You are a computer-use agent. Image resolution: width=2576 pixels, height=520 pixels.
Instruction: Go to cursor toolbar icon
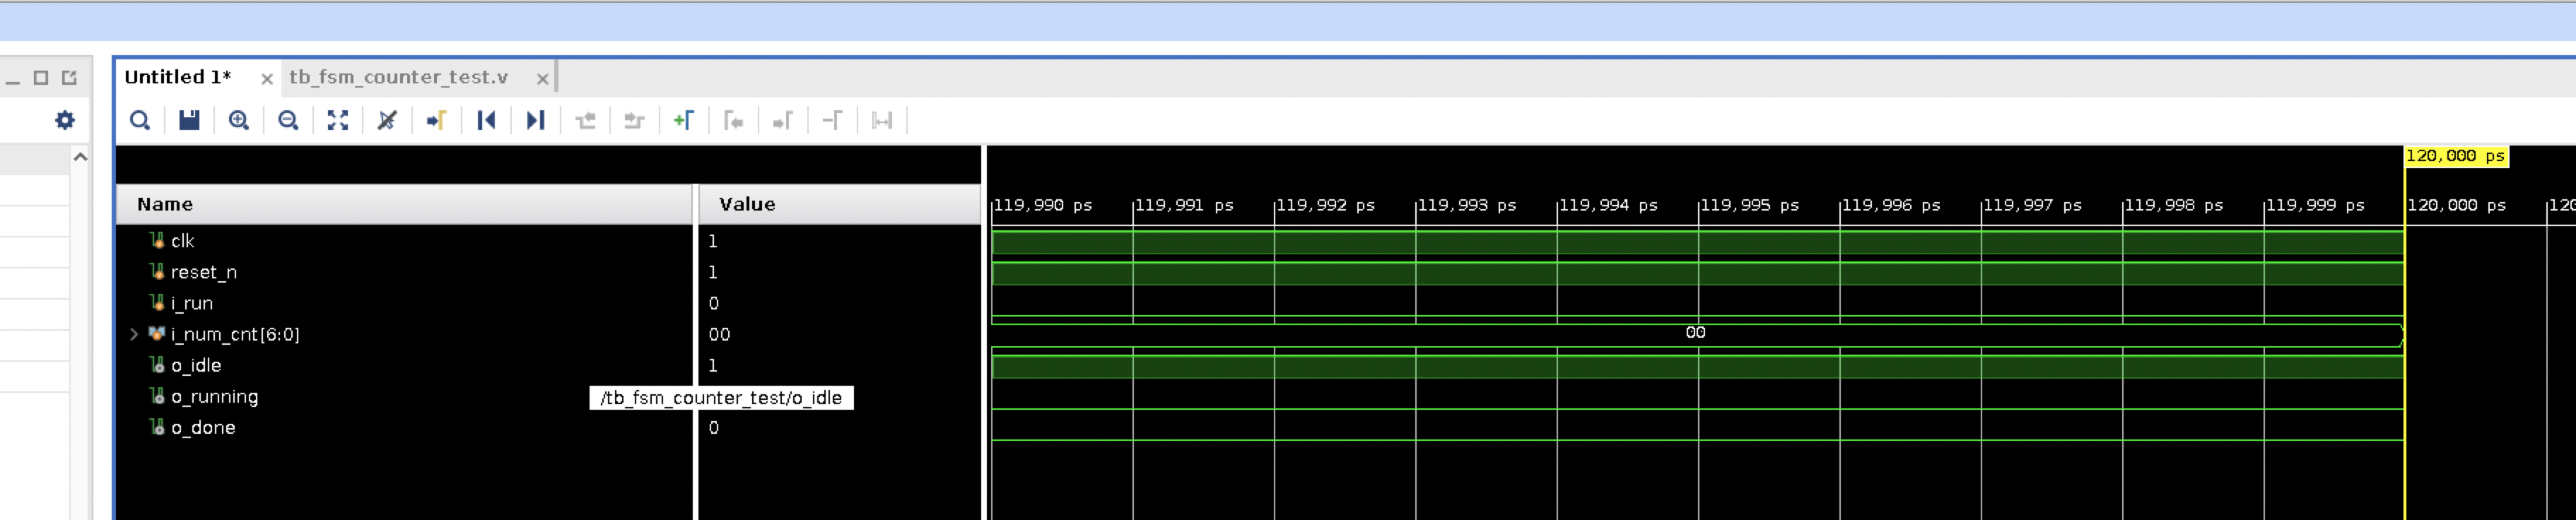click(x=437, y=121)
